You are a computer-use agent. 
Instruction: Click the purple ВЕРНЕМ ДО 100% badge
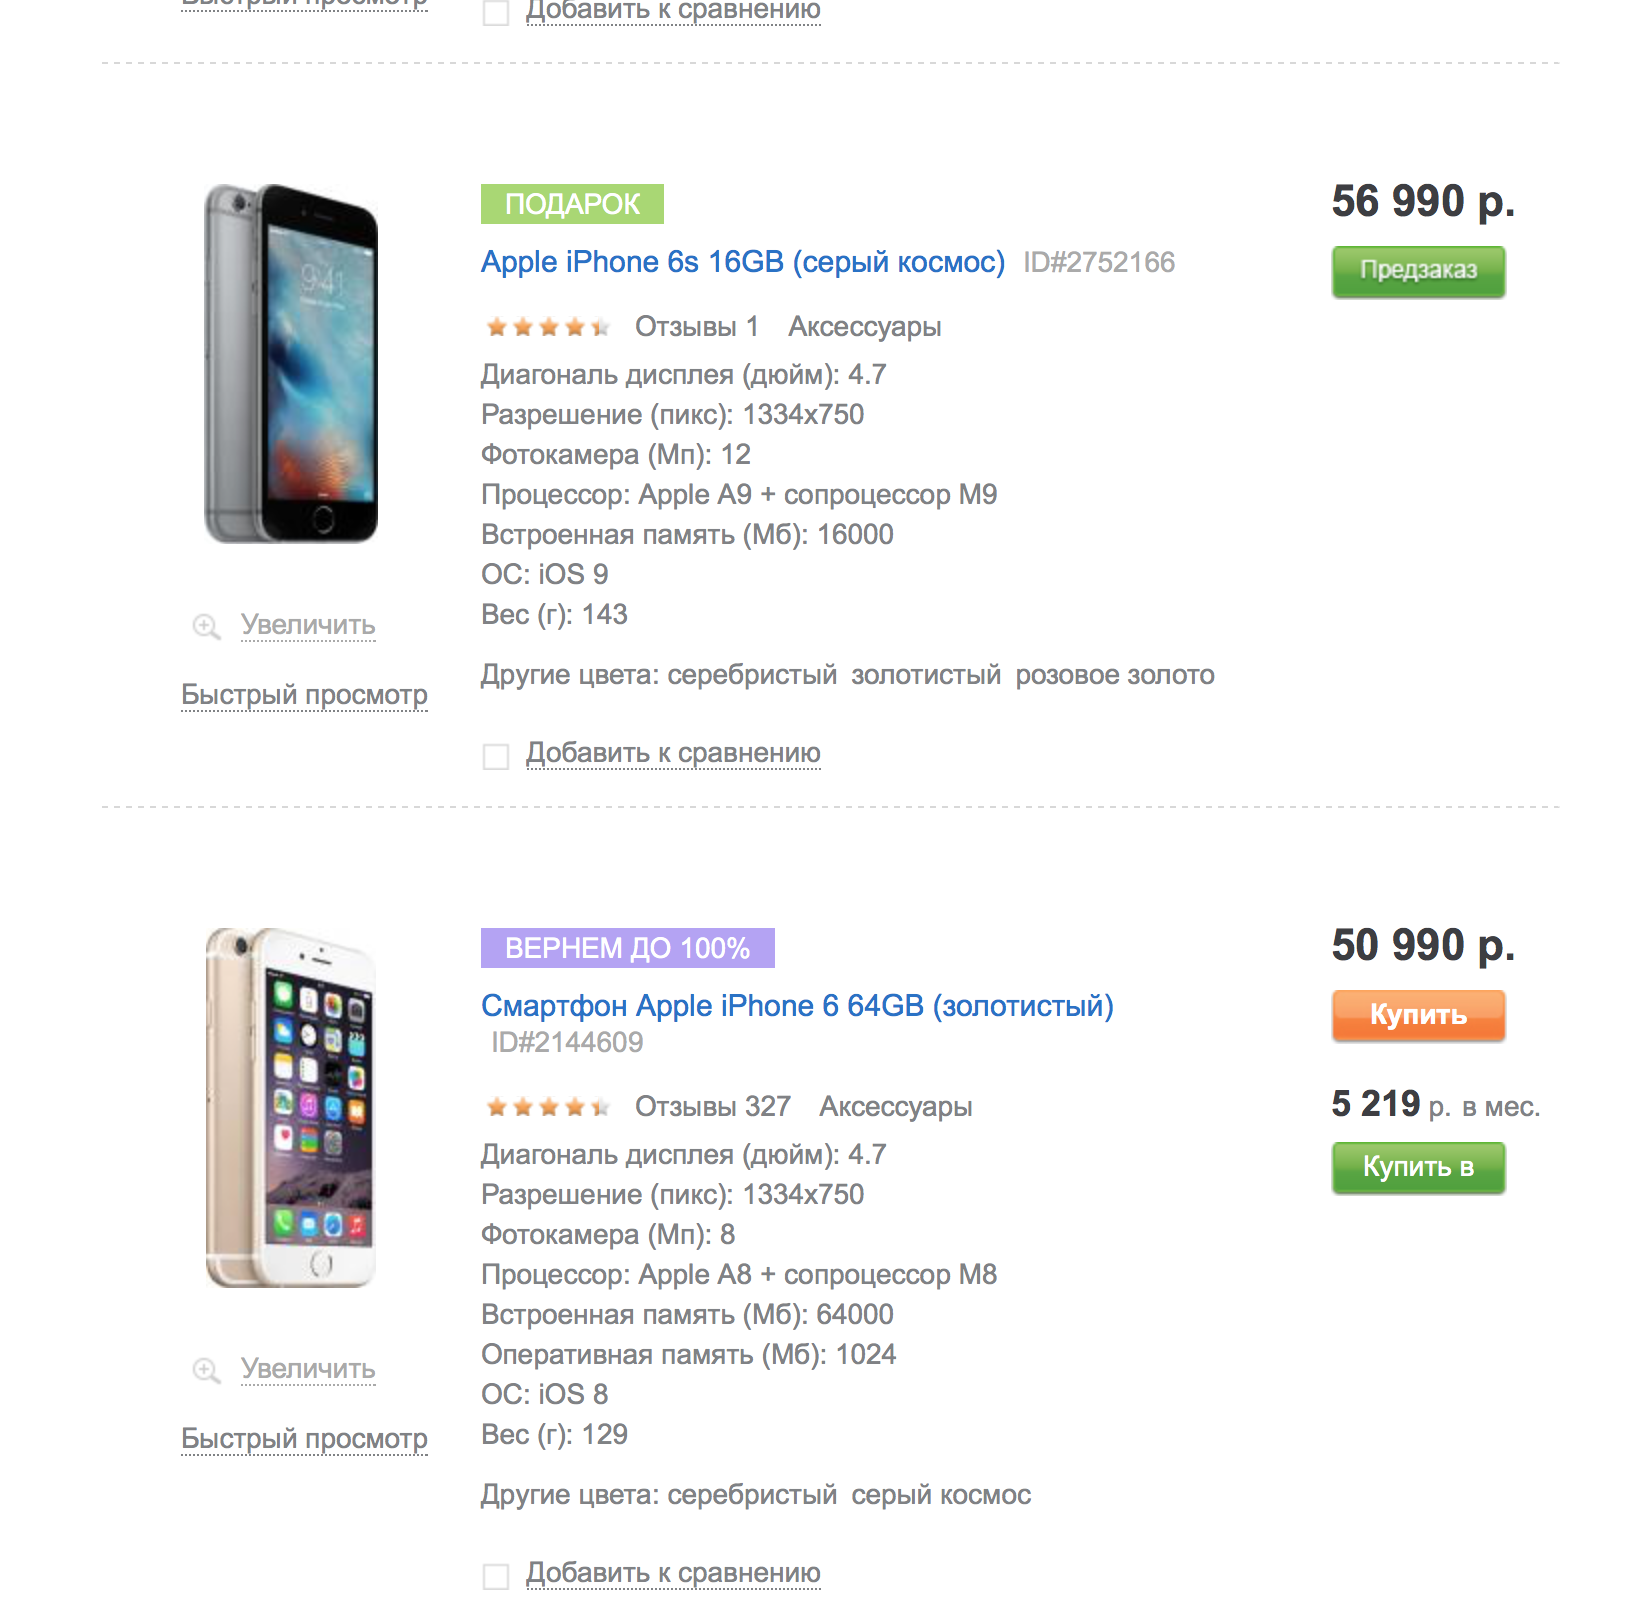pyautogui.click(x=627, y=948)
